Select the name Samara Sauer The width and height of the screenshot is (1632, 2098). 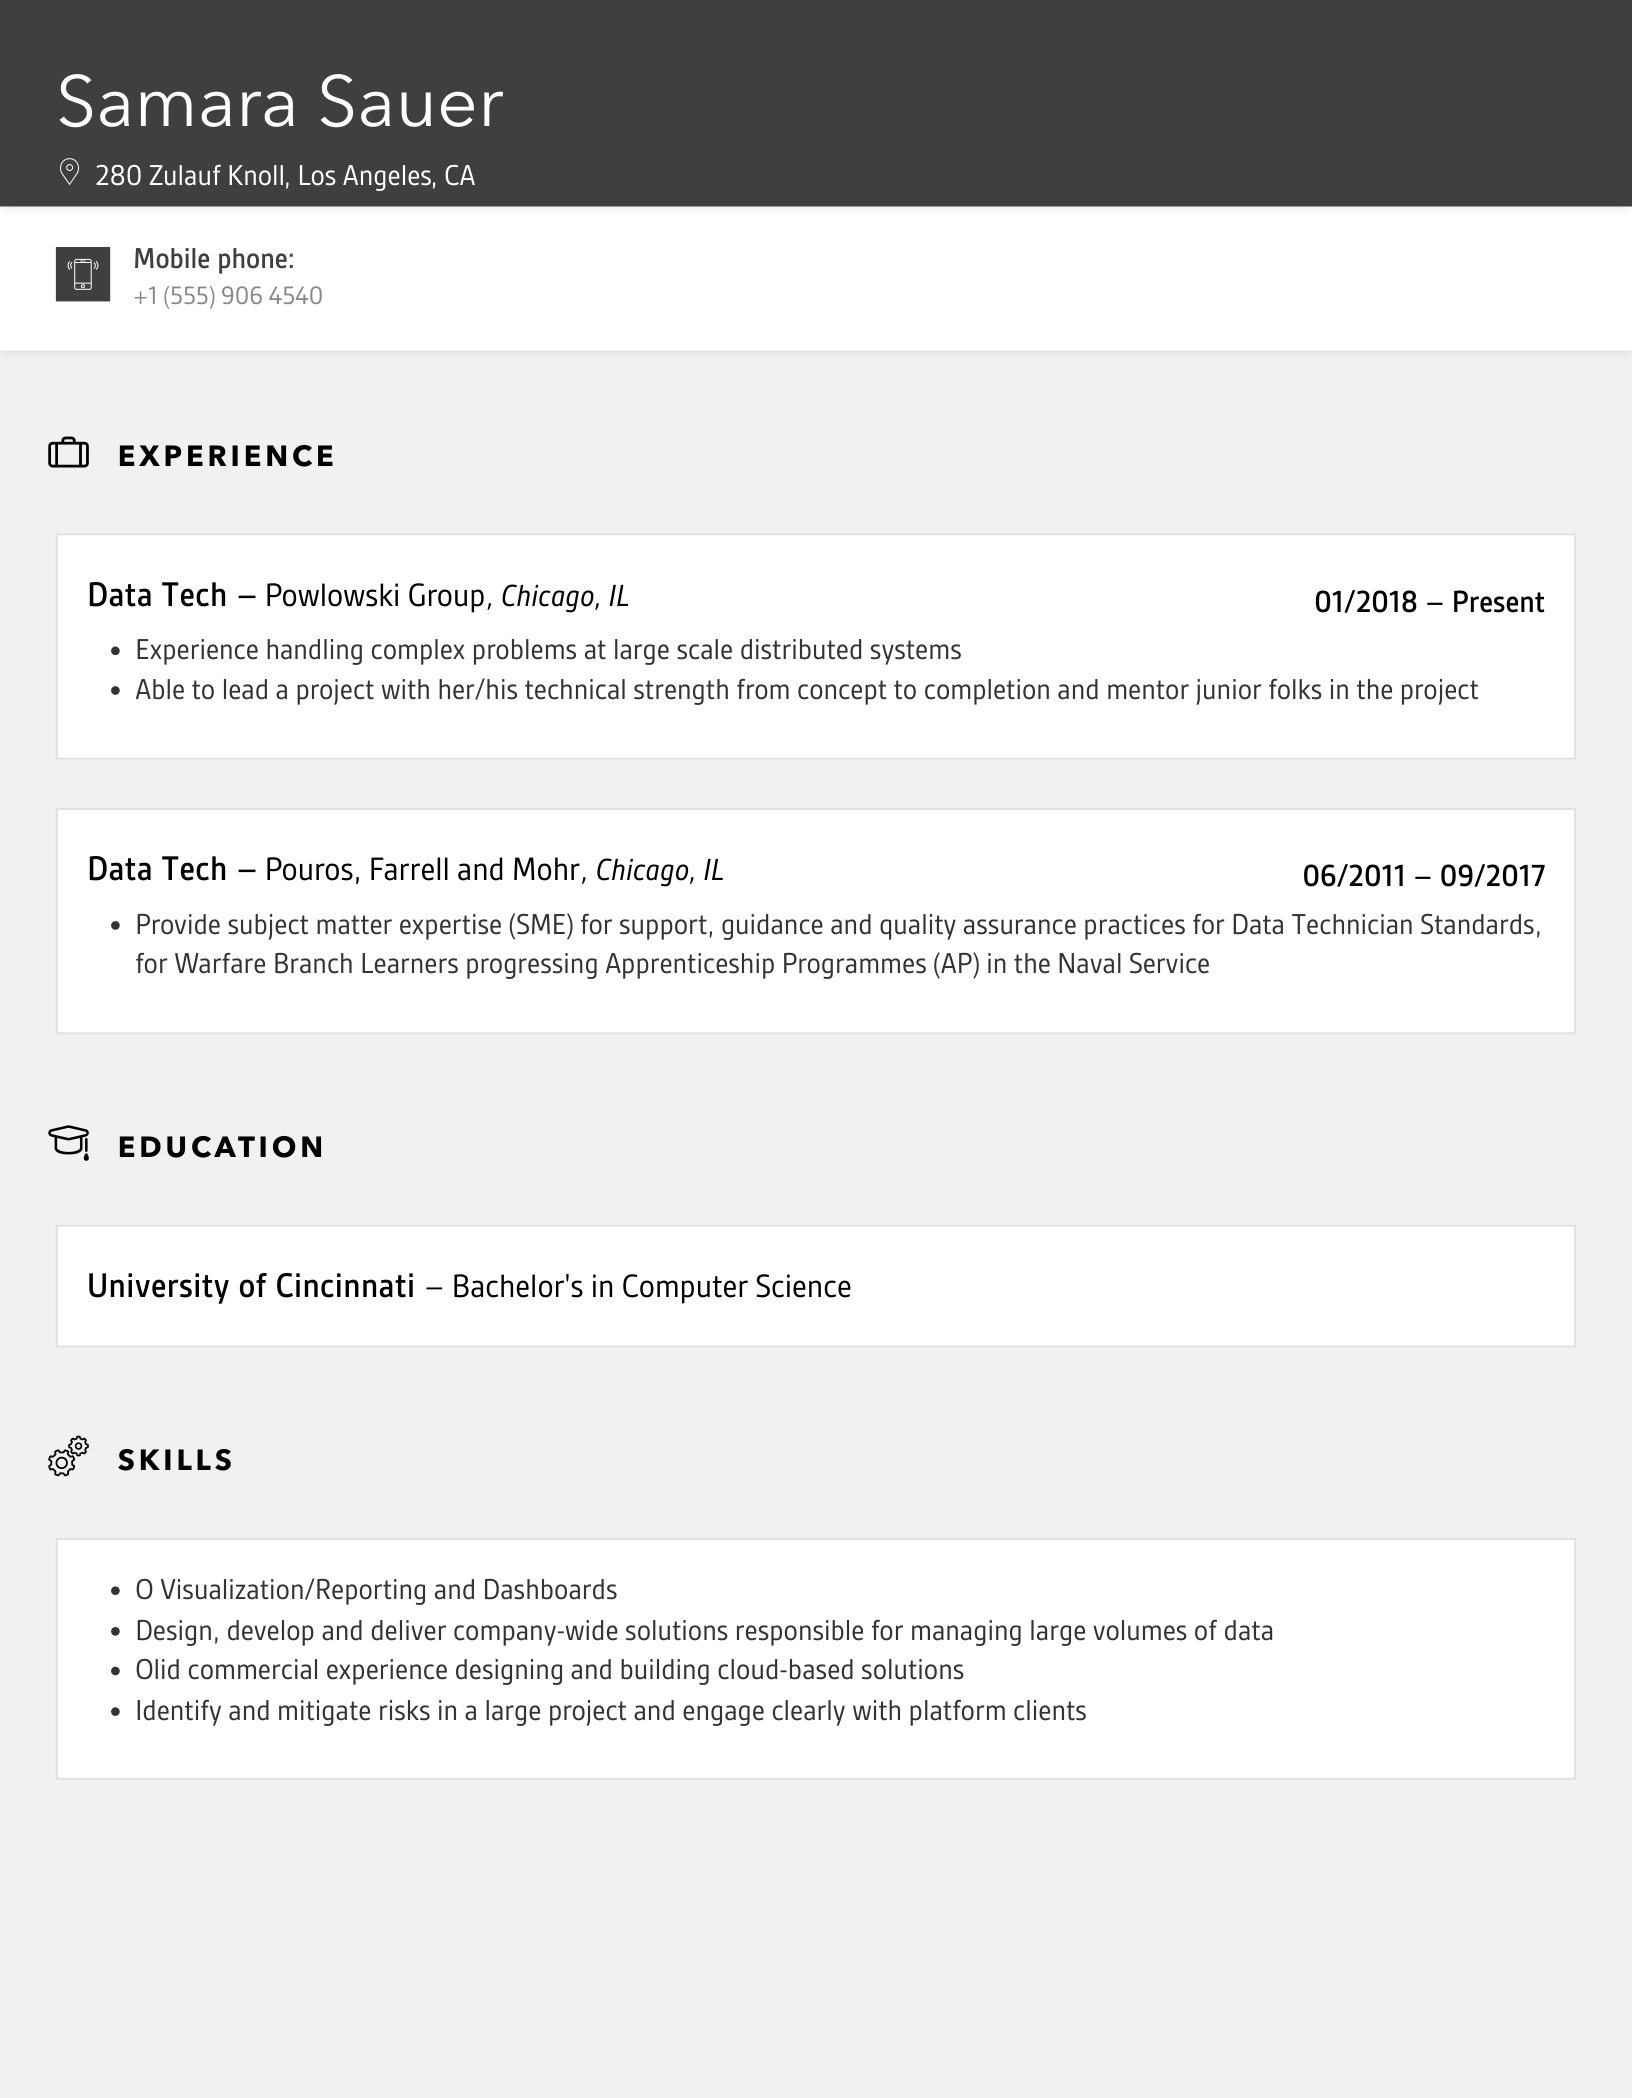(280, 103)
